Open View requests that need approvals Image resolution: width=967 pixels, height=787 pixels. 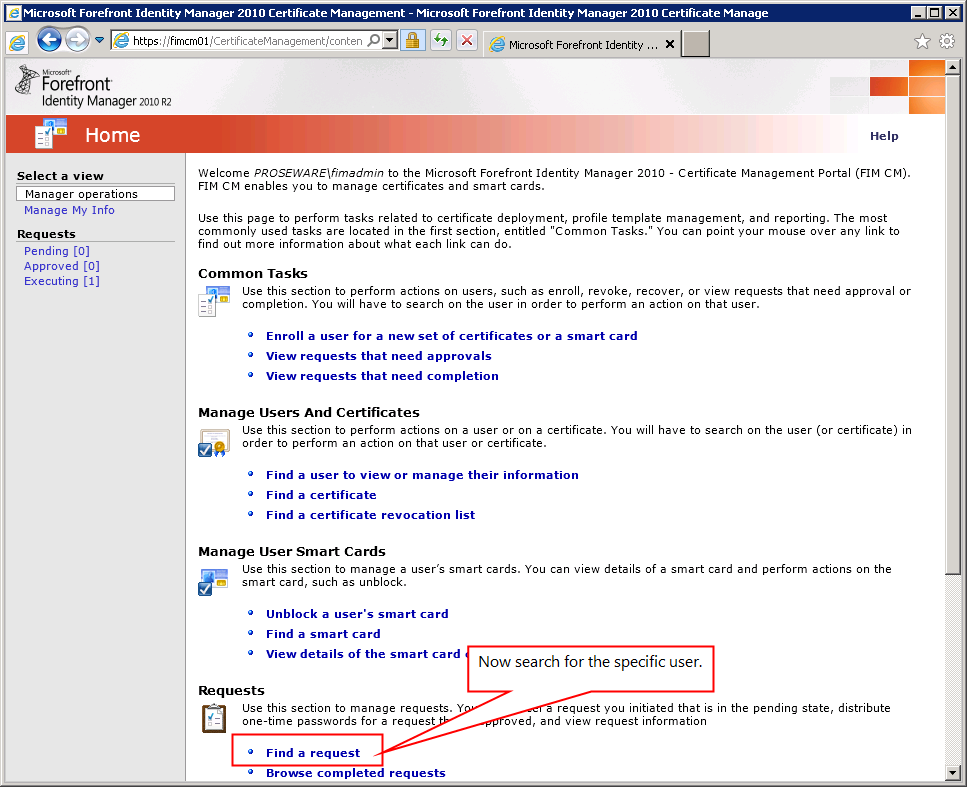(x=379, y=356)
